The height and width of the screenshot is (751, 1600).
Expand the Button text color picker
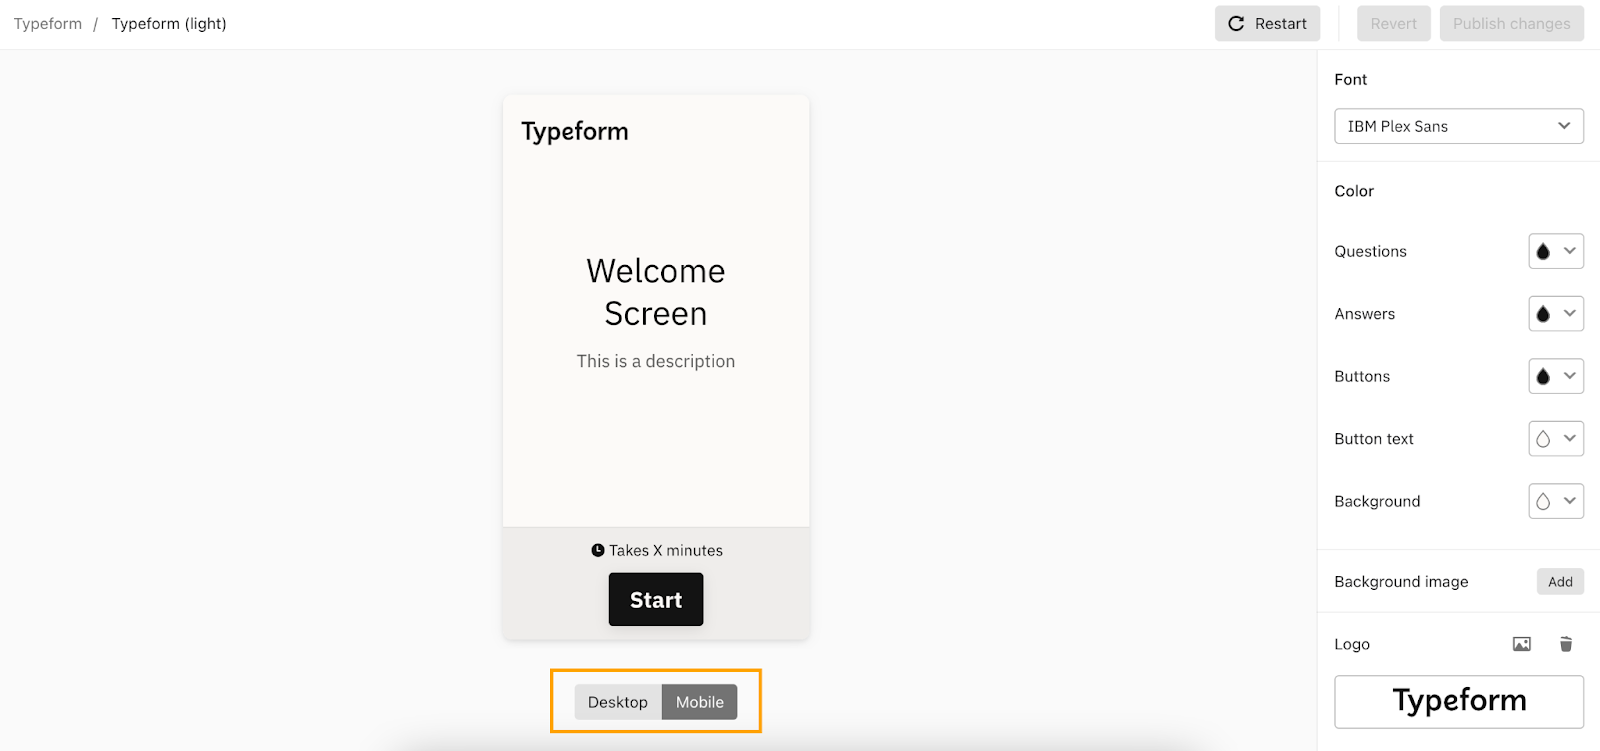(1556, 439)
